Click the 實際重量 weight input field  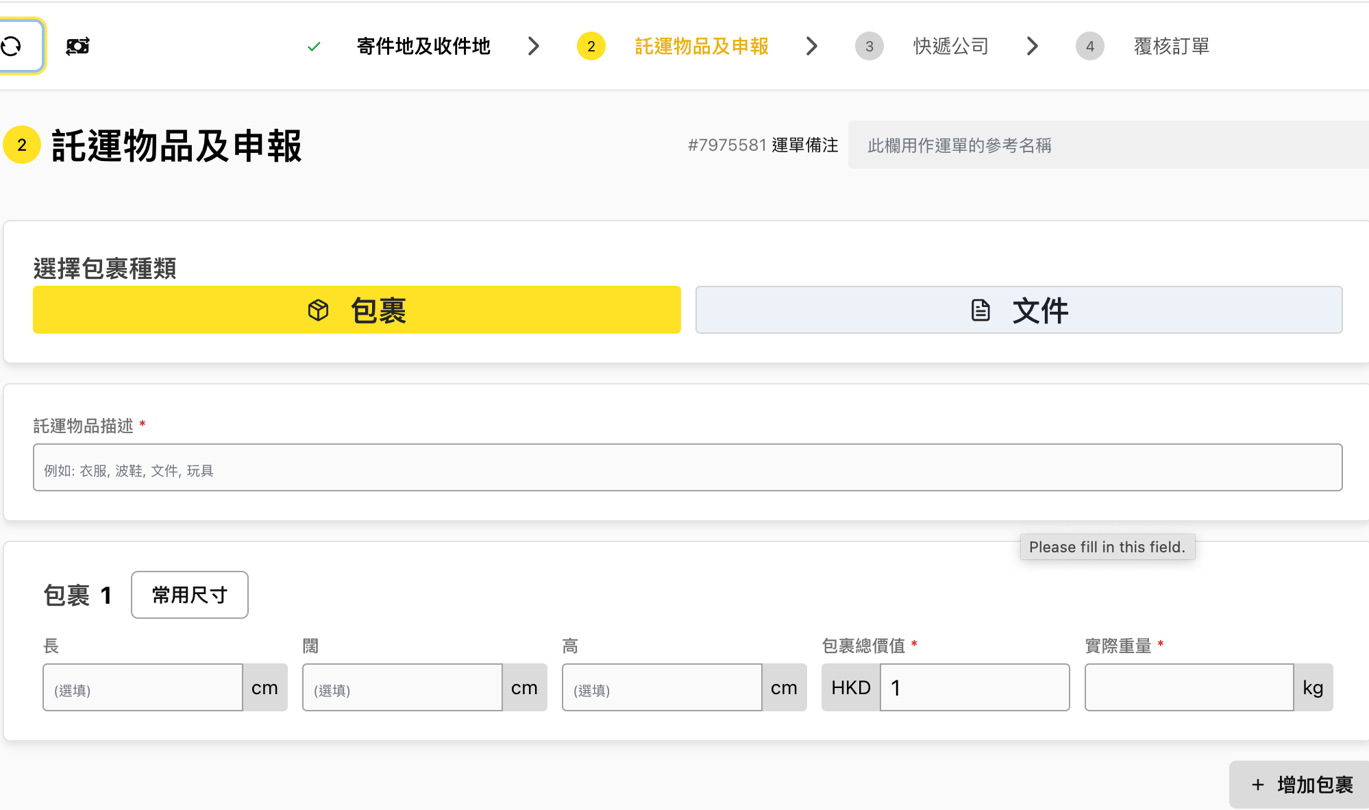click(x=1188, y=688)
